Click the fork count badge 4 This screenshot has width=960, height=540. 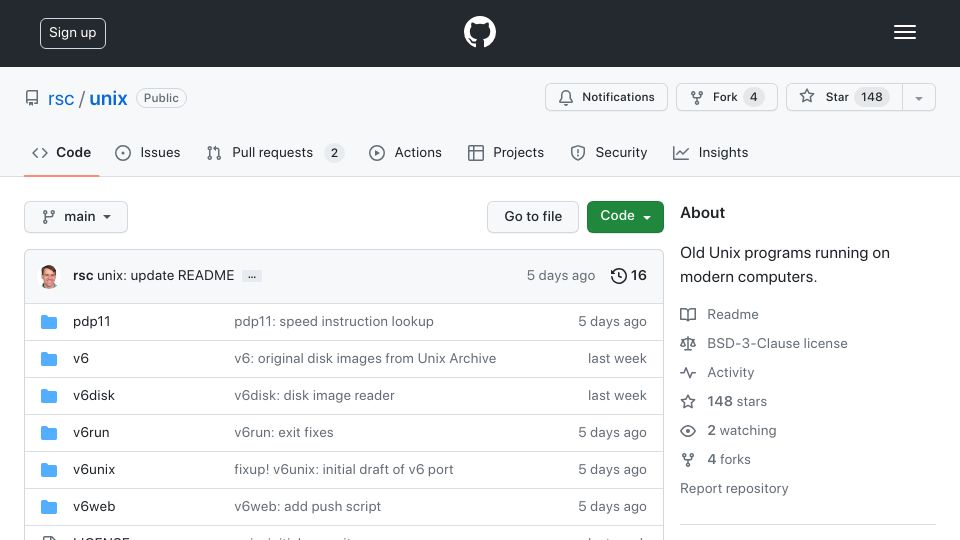tap(754, 97)
